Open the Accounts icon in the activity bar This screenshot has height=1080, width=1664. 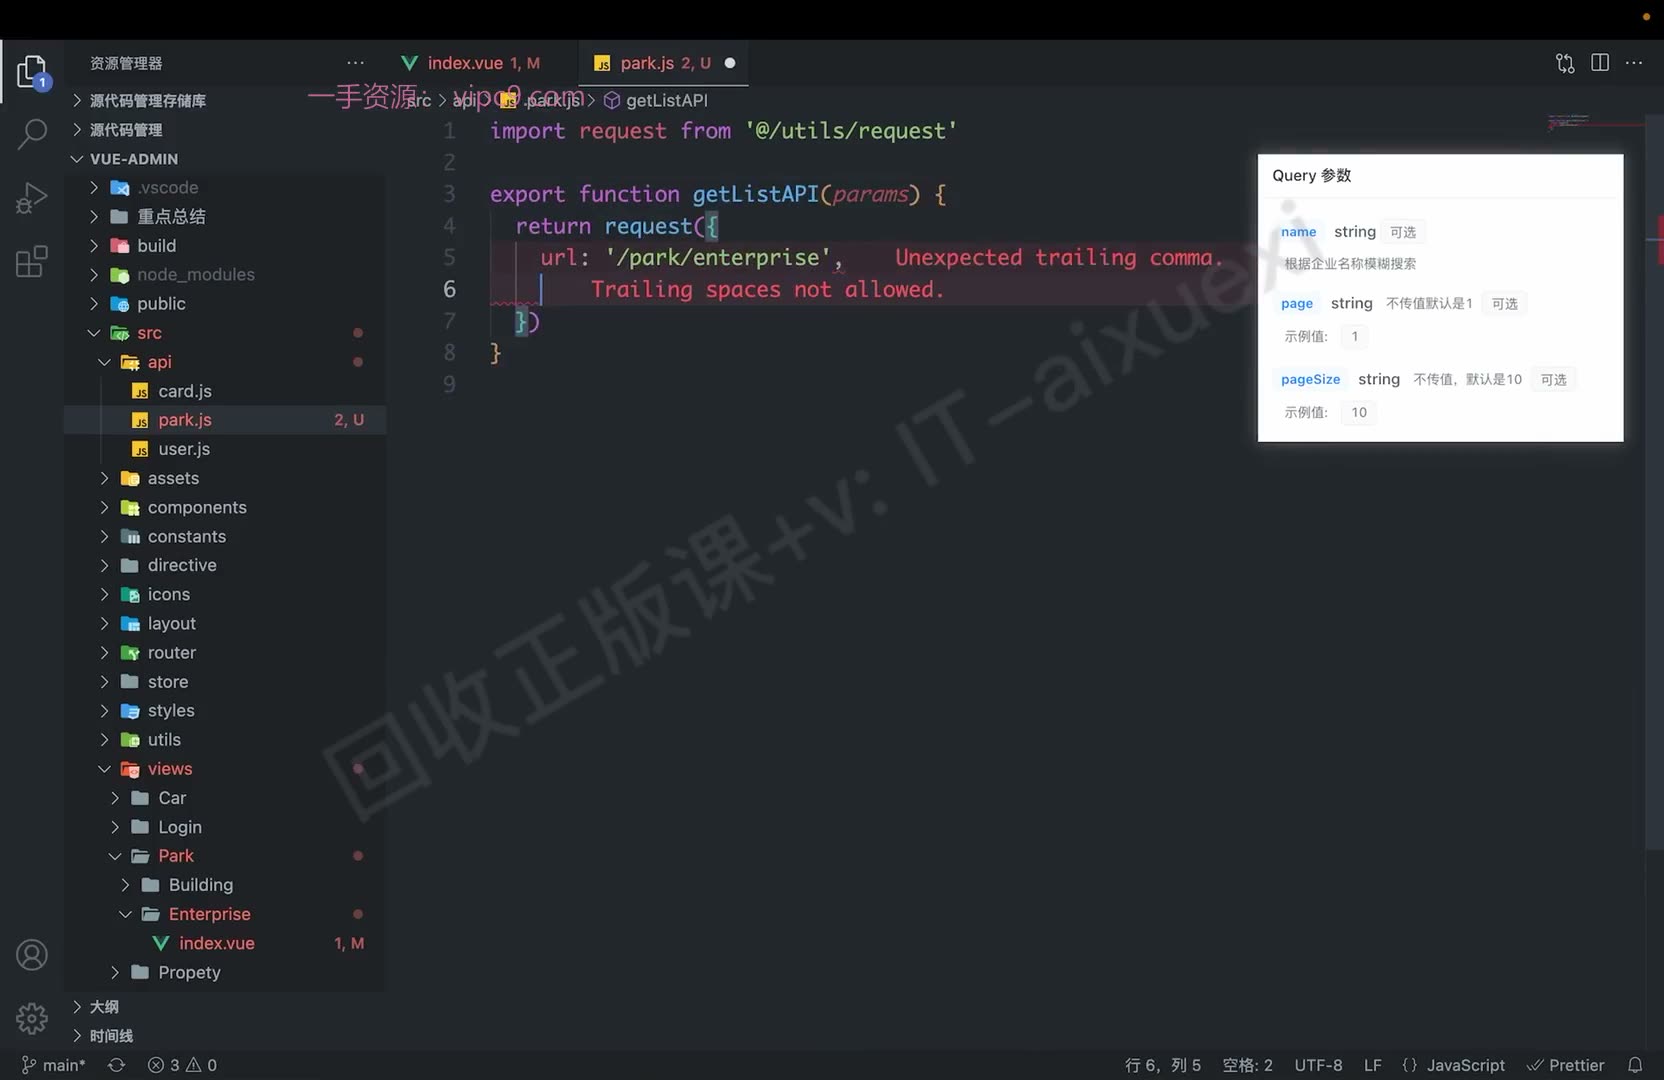pyautogui.click(x=32, y=955)
